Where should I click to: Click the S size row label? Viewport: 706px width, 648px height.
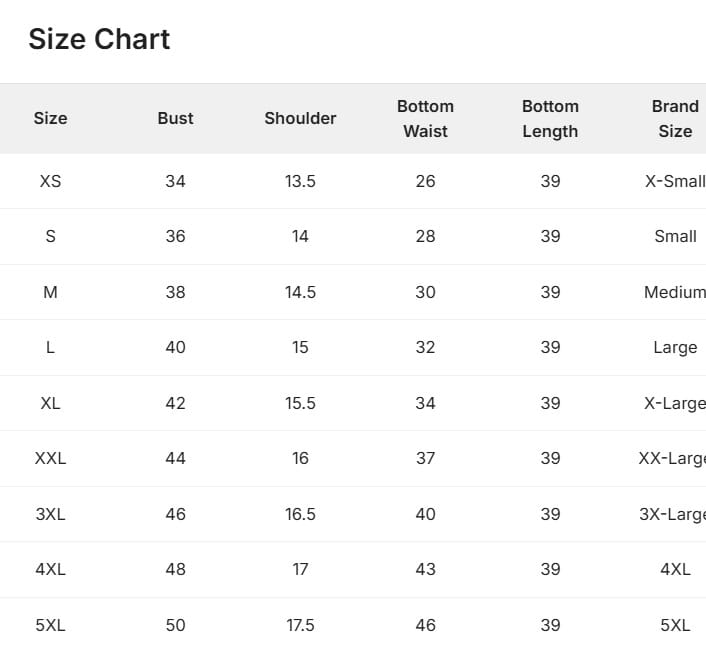(50, 236)
